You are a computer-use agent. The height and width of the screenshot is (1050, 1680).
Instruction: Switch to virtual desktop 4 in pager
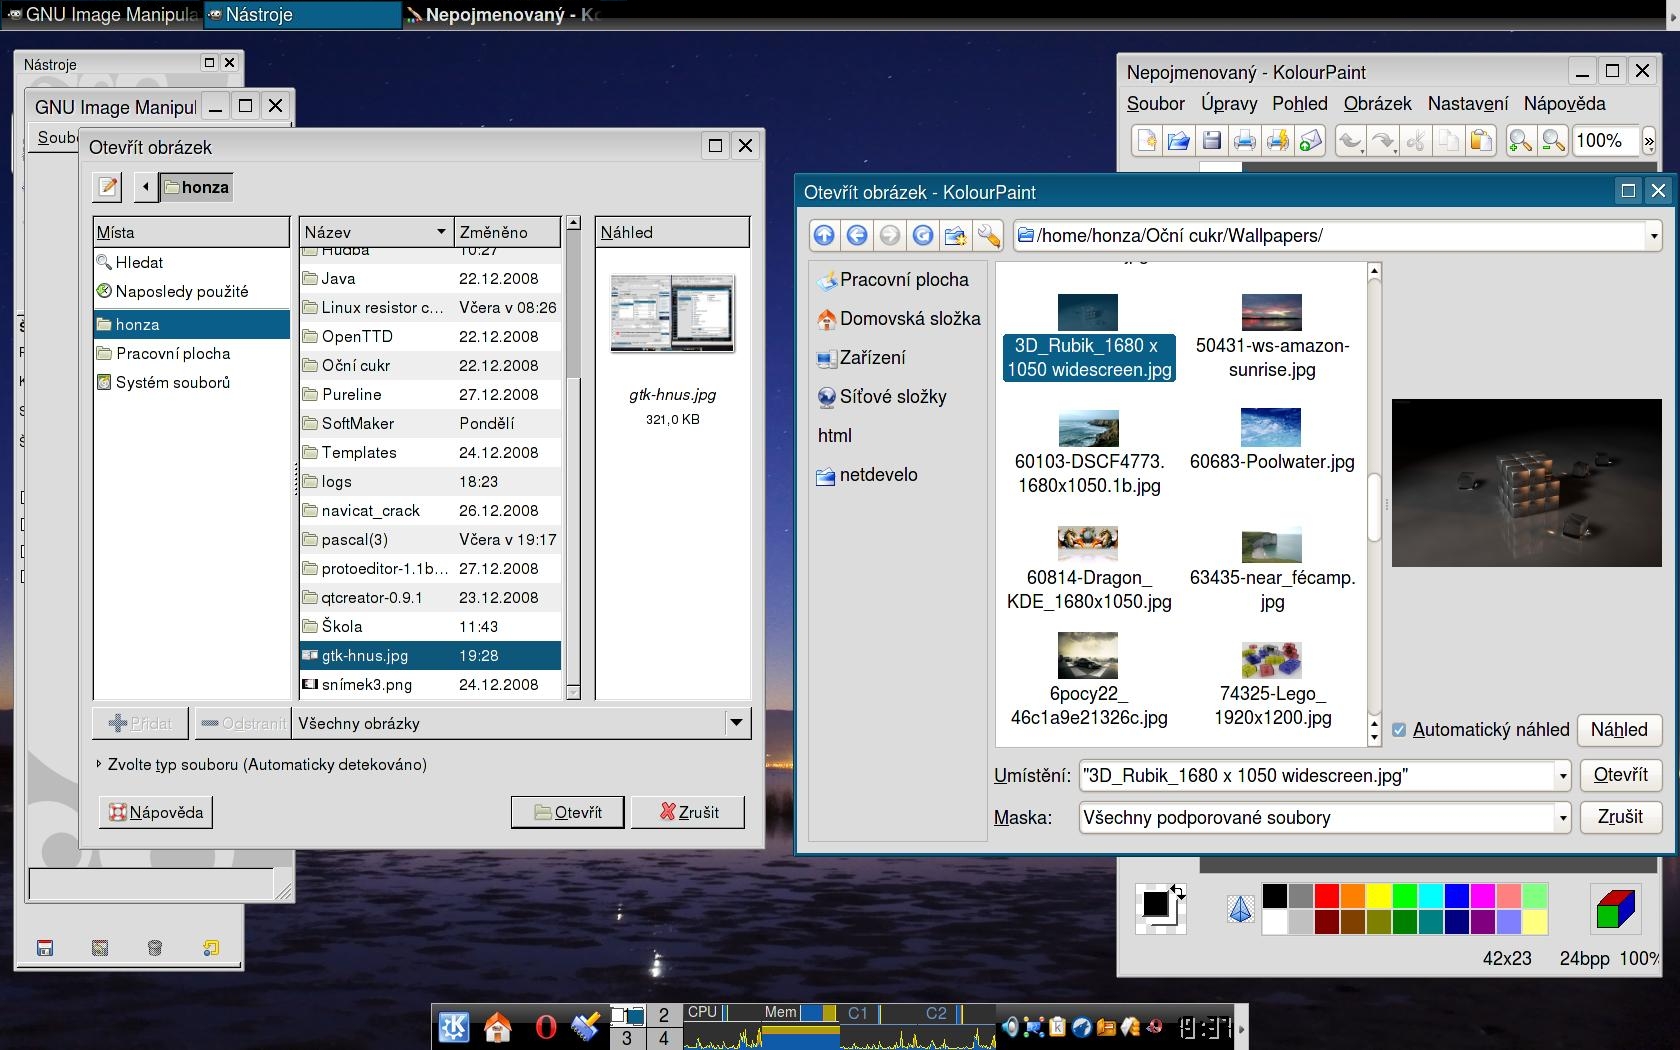coord(664,1038)
